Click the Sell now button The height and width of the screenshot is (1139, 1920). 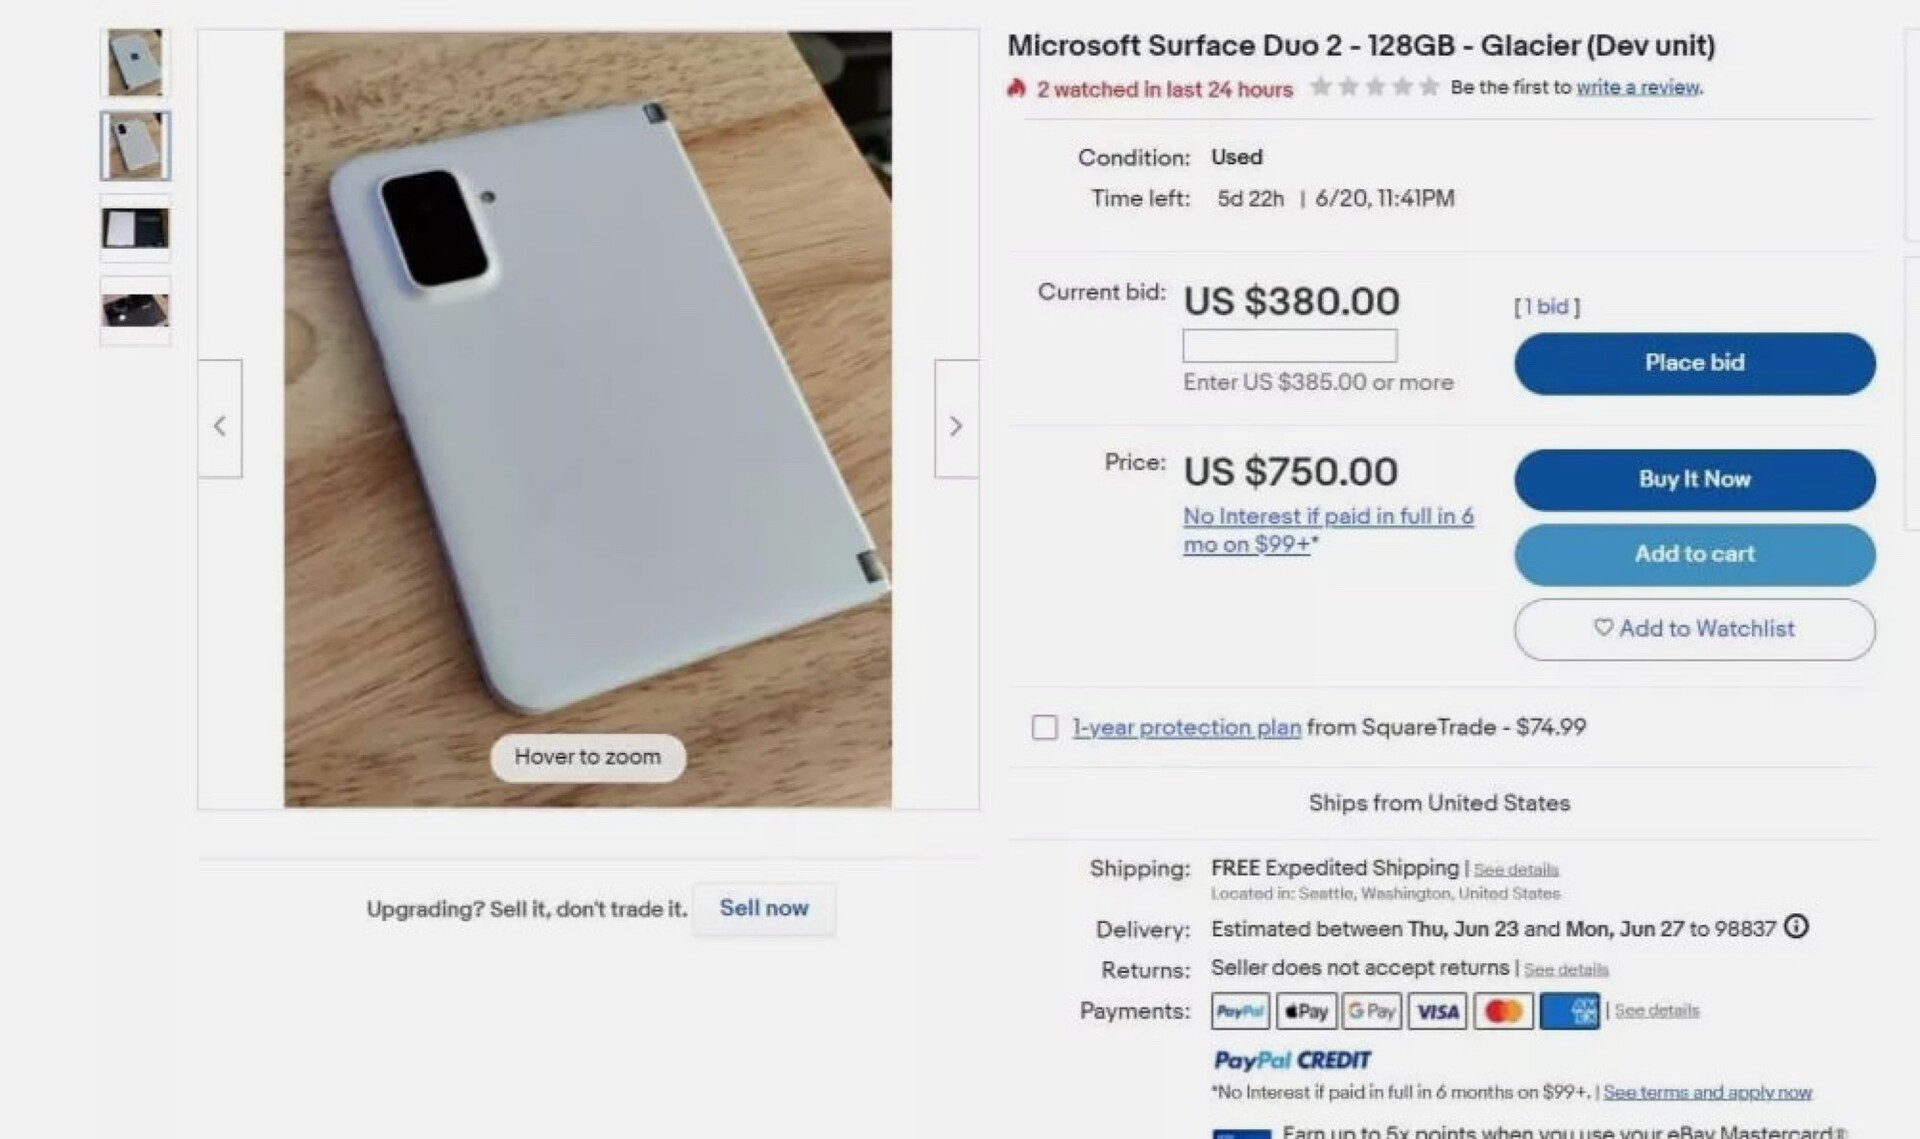(764, 908)
